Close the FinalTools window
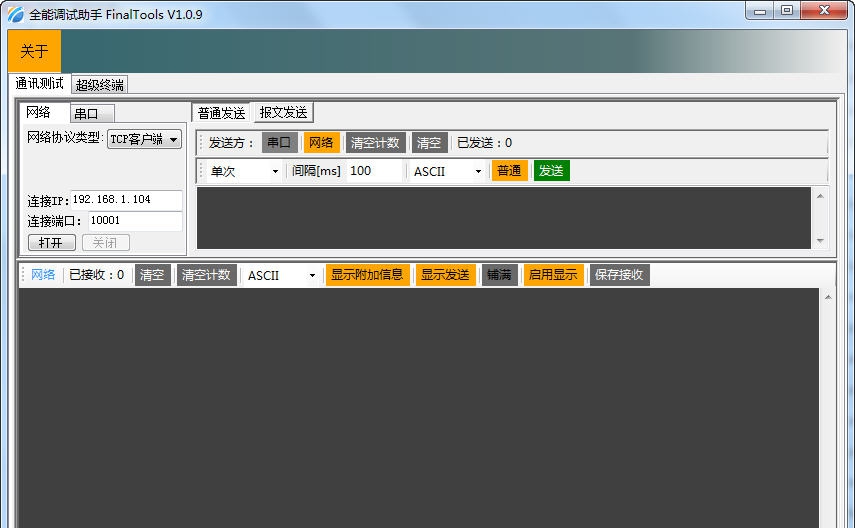This screenshot has height=528, width=855. click(x=824, y=10)
